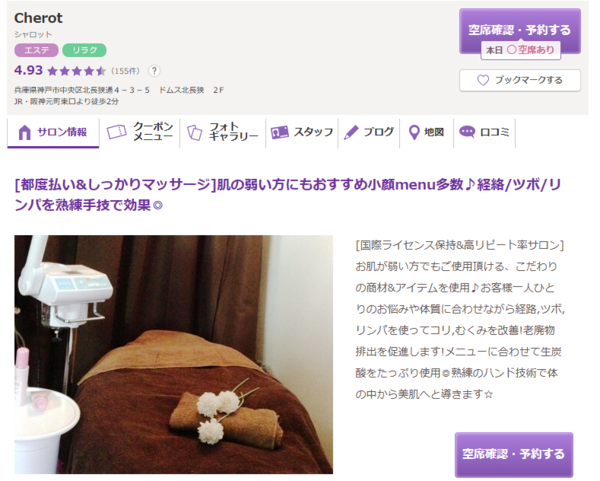The image size is (600, 481).
Task: Select the エステ category tag
Action: pyautogui.click(x=36, y=50)
